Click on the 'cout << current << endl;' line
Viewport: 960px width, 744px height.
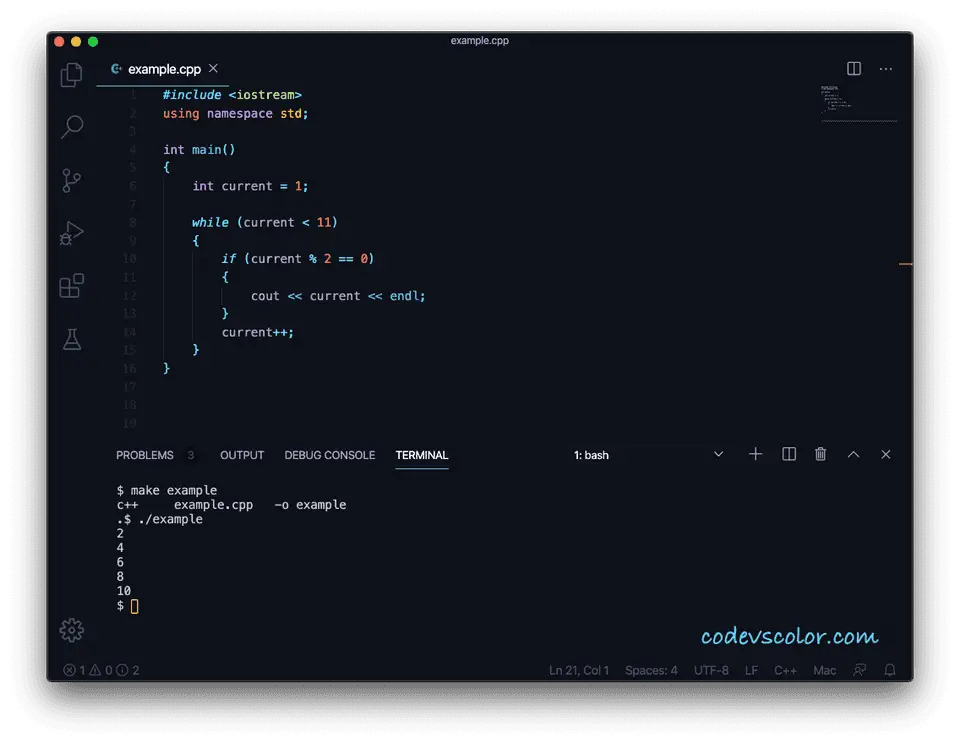pyautogui.click(x=338, y=296)
